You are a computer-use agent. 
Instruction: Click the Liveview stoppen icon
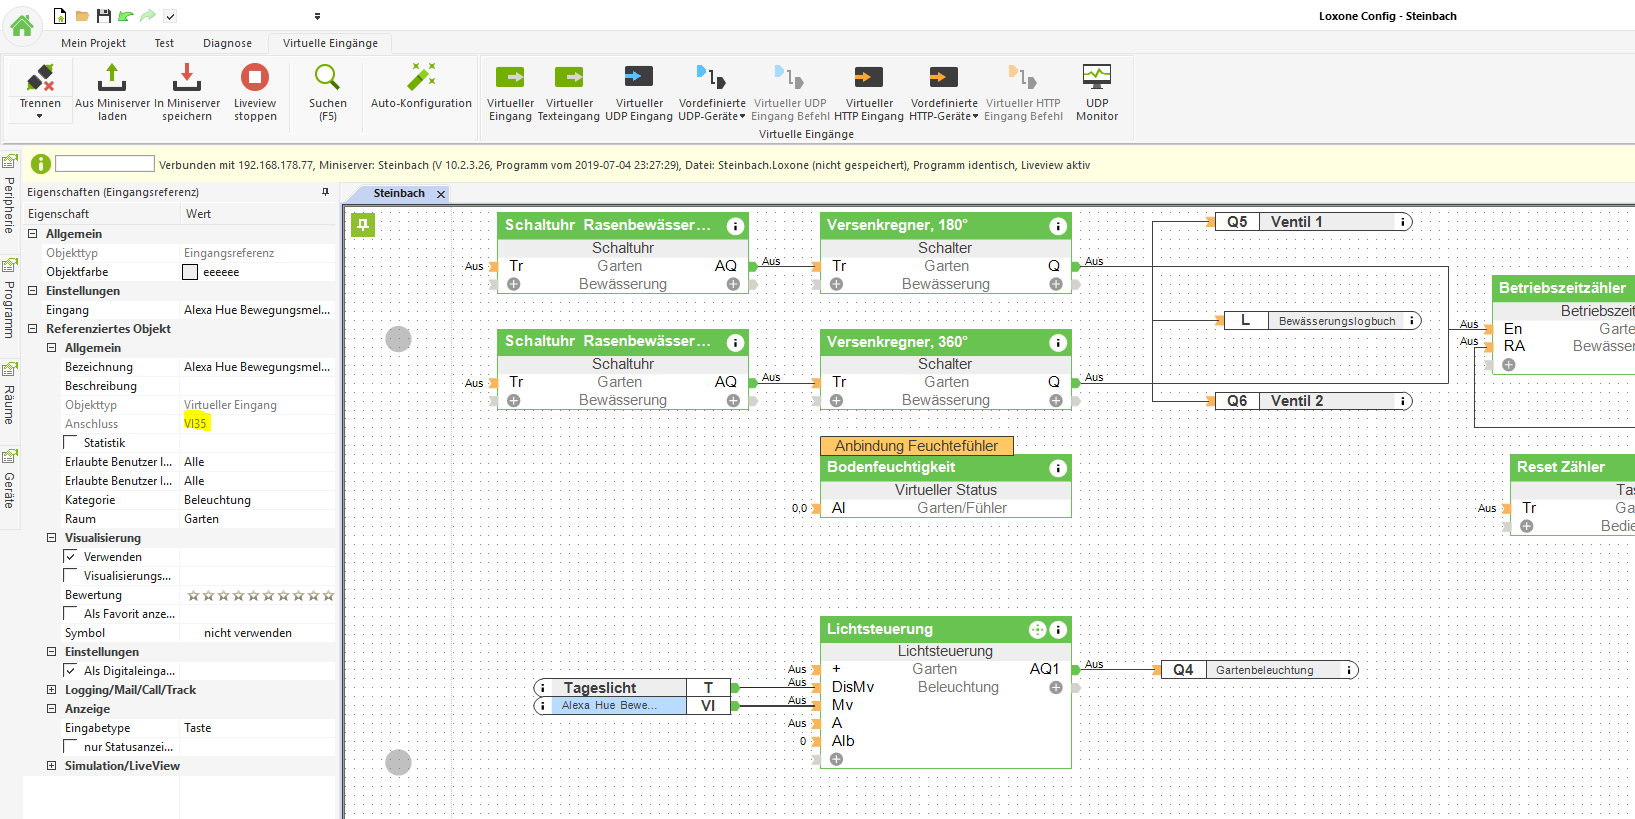coord(255,78)
